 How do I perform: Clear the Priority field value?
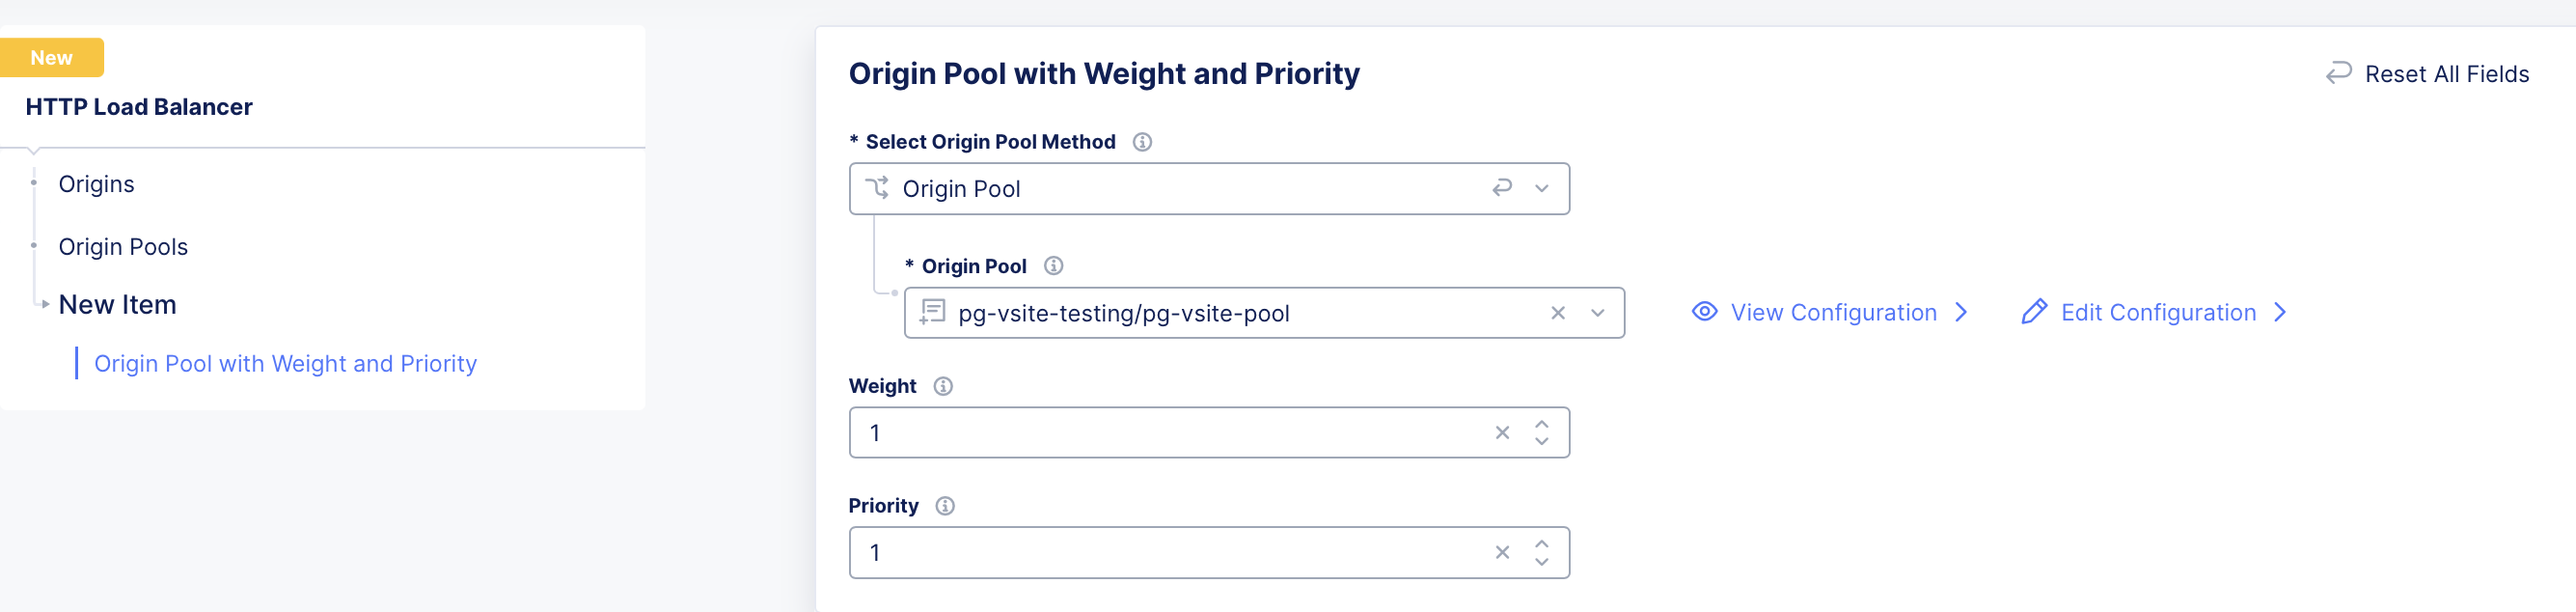tap(1502, 553)
